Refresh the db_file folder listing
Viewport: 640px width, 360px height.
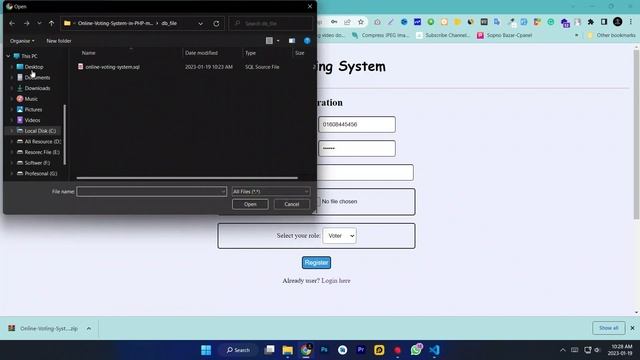coord(216,24)
